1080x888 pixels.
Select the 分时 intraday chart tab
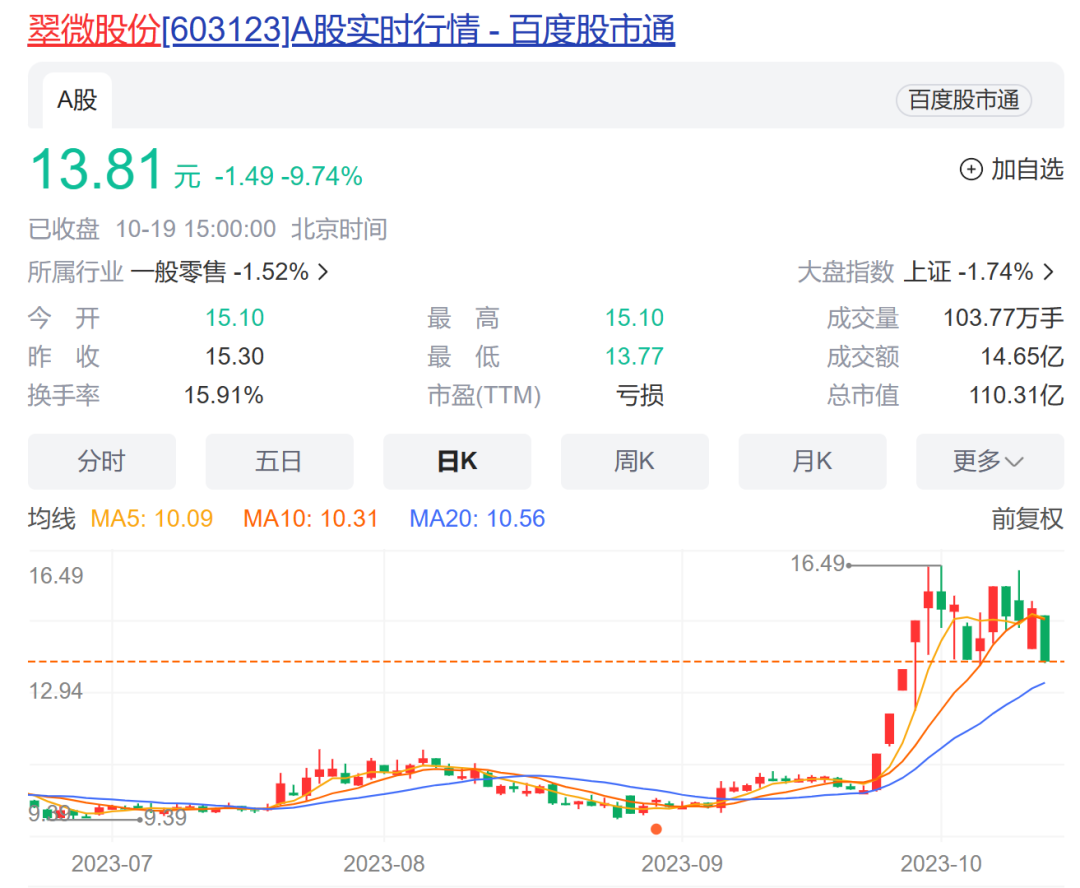(101, 461)
